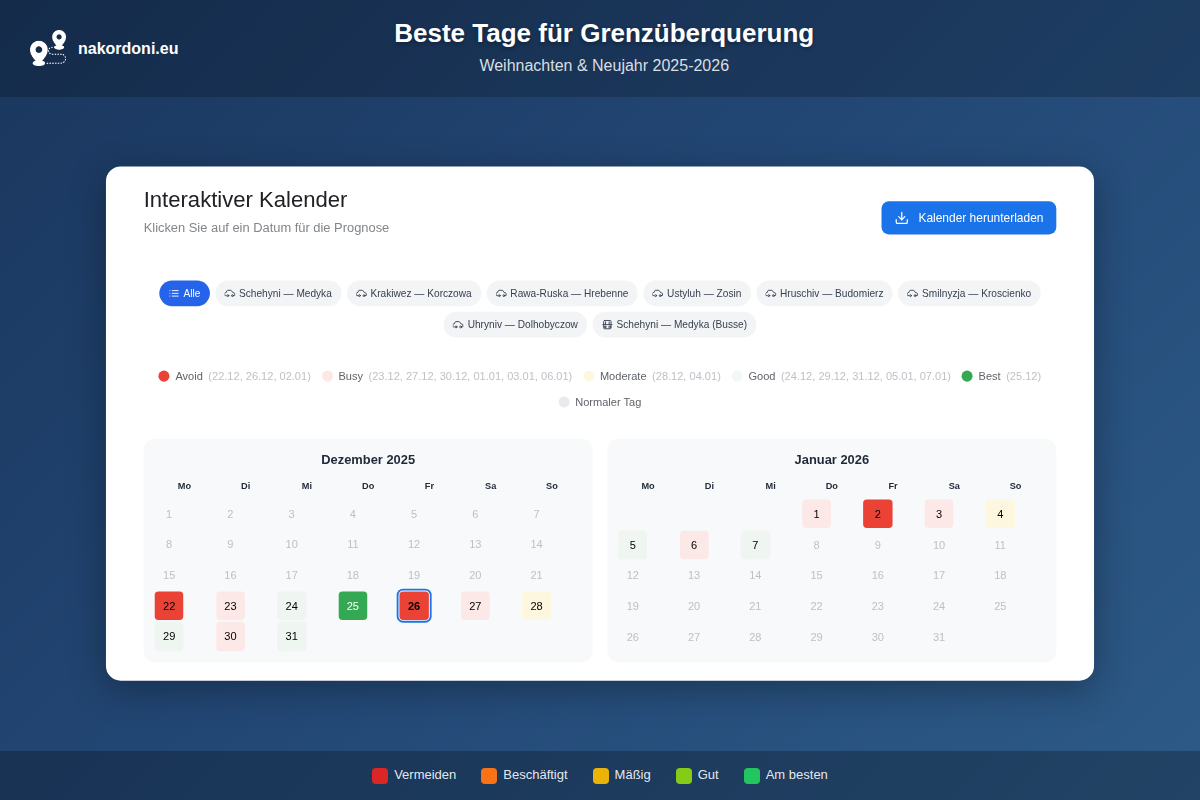Click the car icon on Krakiwez — Korczowa

(x=361, y=294)
